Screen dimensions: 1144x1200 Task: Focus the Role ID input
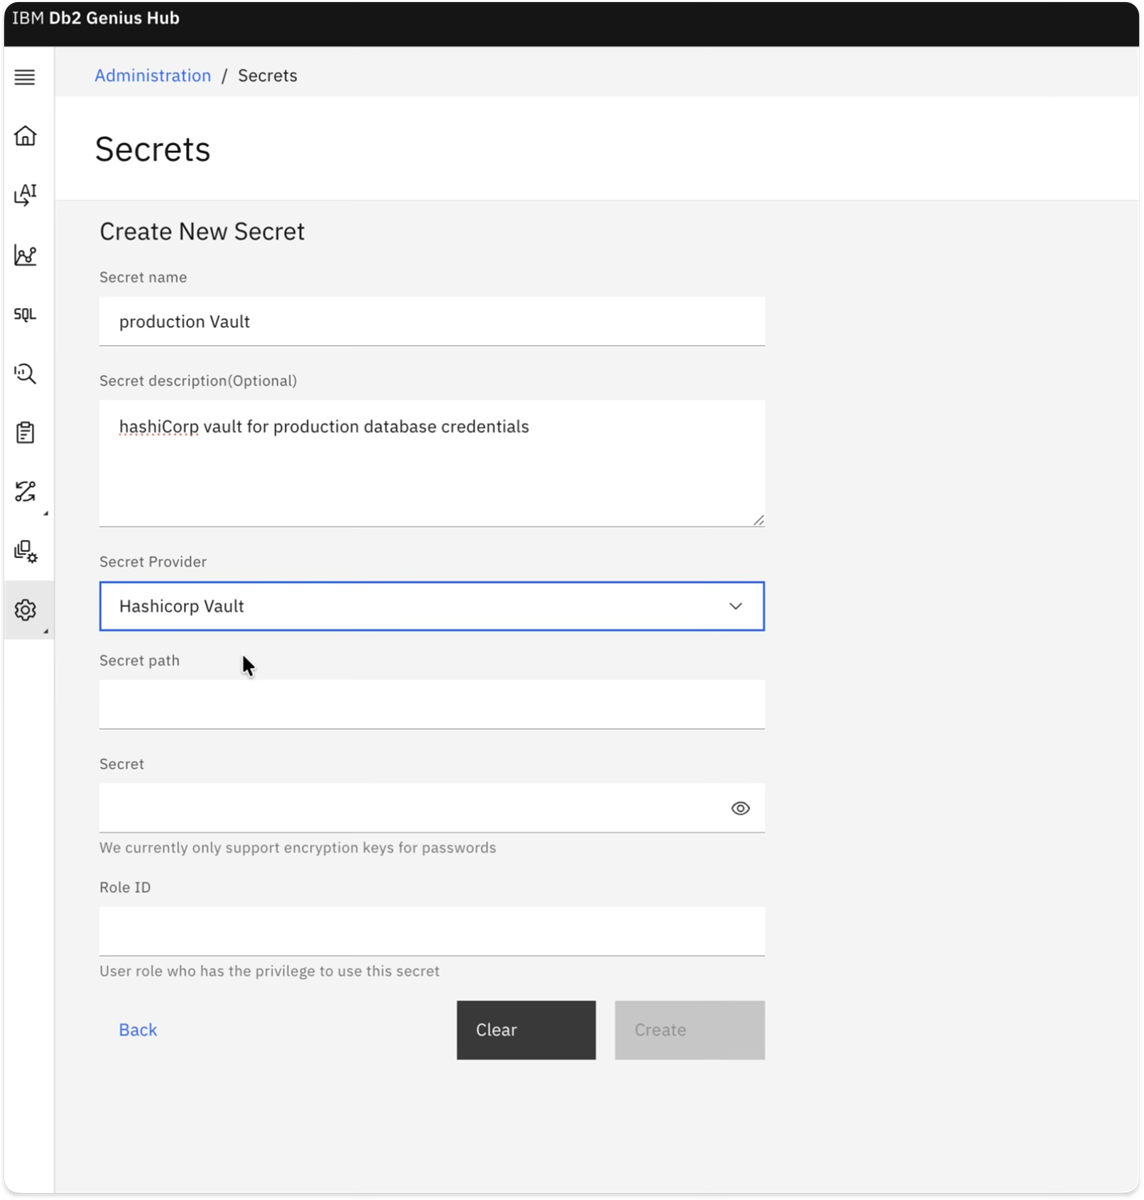432,931
